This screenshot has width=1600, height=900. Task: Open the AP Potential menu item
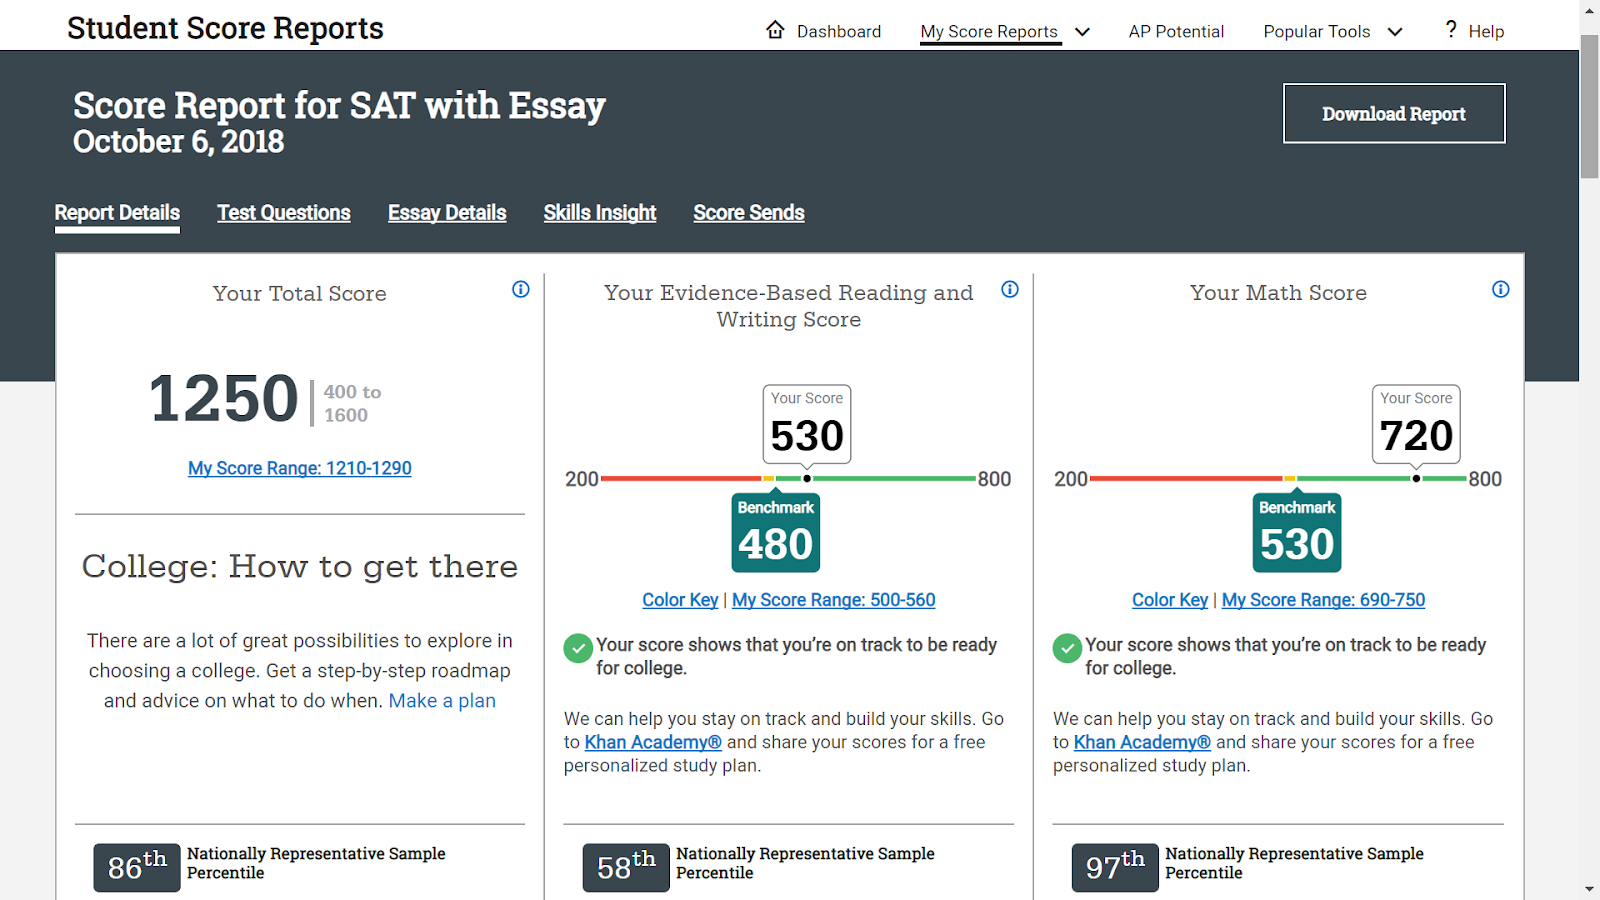point(1176,31)
